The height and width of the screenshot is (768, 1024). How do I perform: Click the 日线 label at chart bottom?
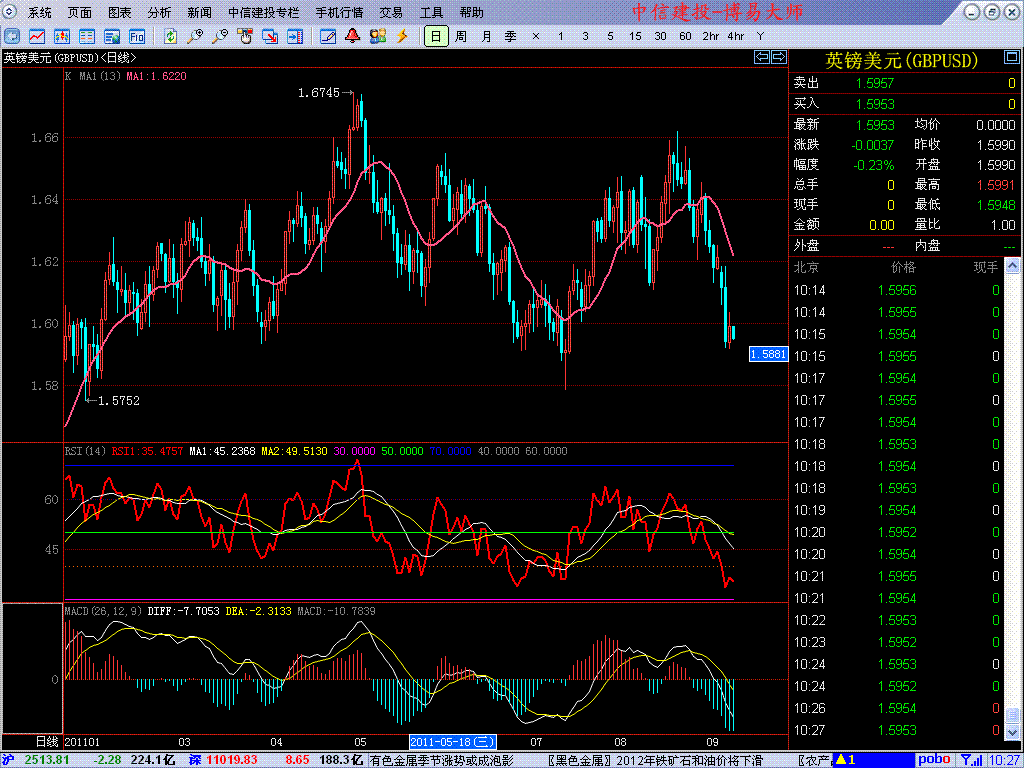[47, 742]
